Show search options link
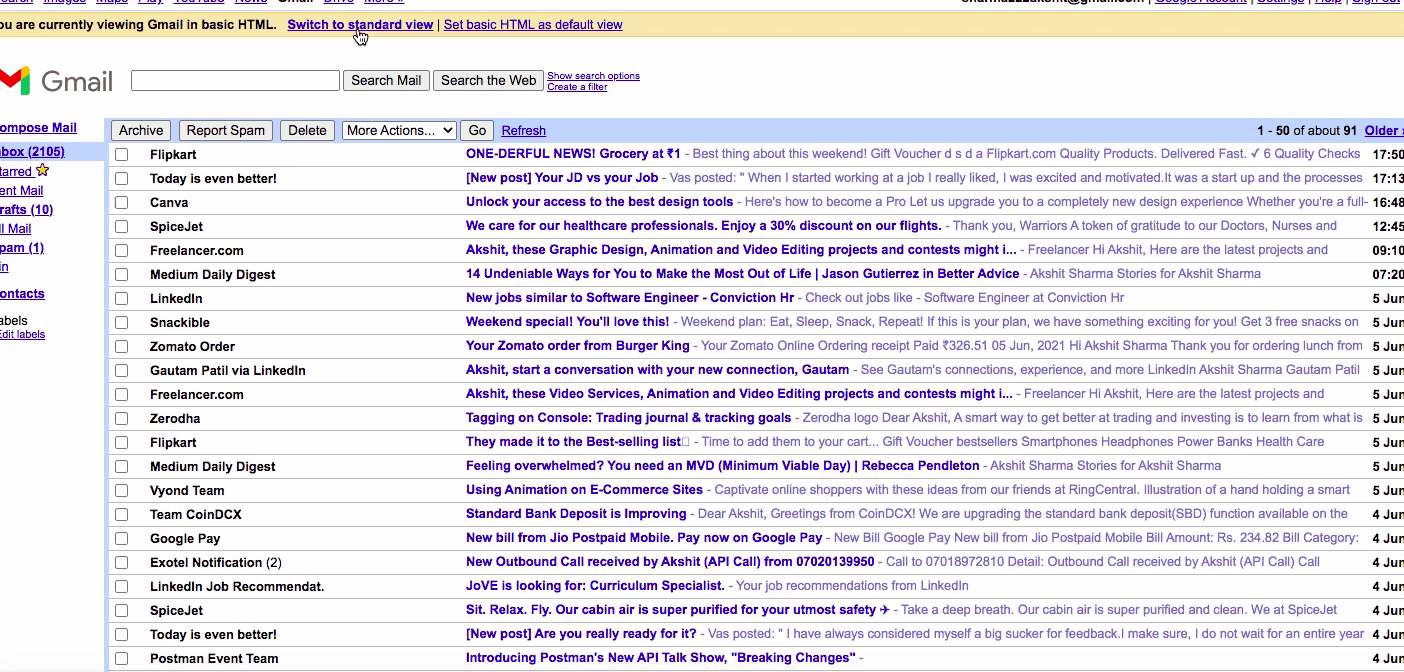The width and height of the screenshot is (1404, 672). [x=593, y=75]
